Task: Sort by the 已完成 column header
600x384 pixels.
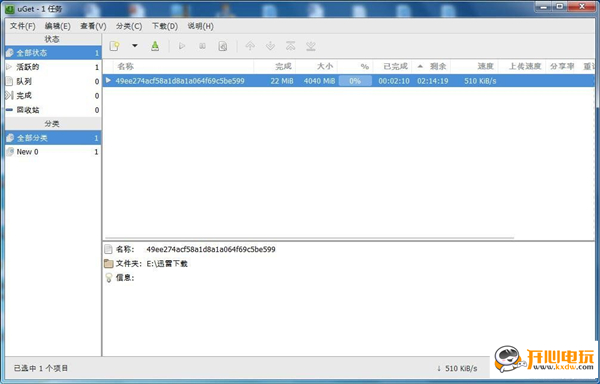Action: click(392, 66)
